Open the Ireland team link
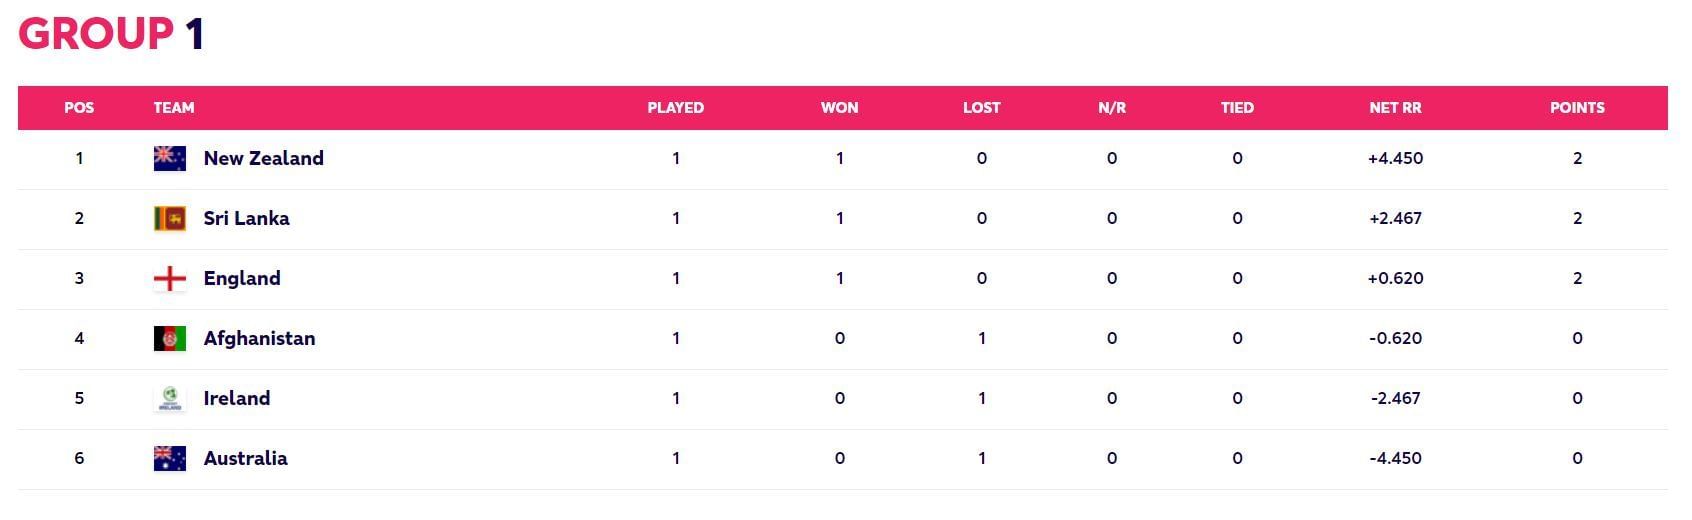This screenshot has width=1692, height=520. pyautogui.click(x=236, y=398)
